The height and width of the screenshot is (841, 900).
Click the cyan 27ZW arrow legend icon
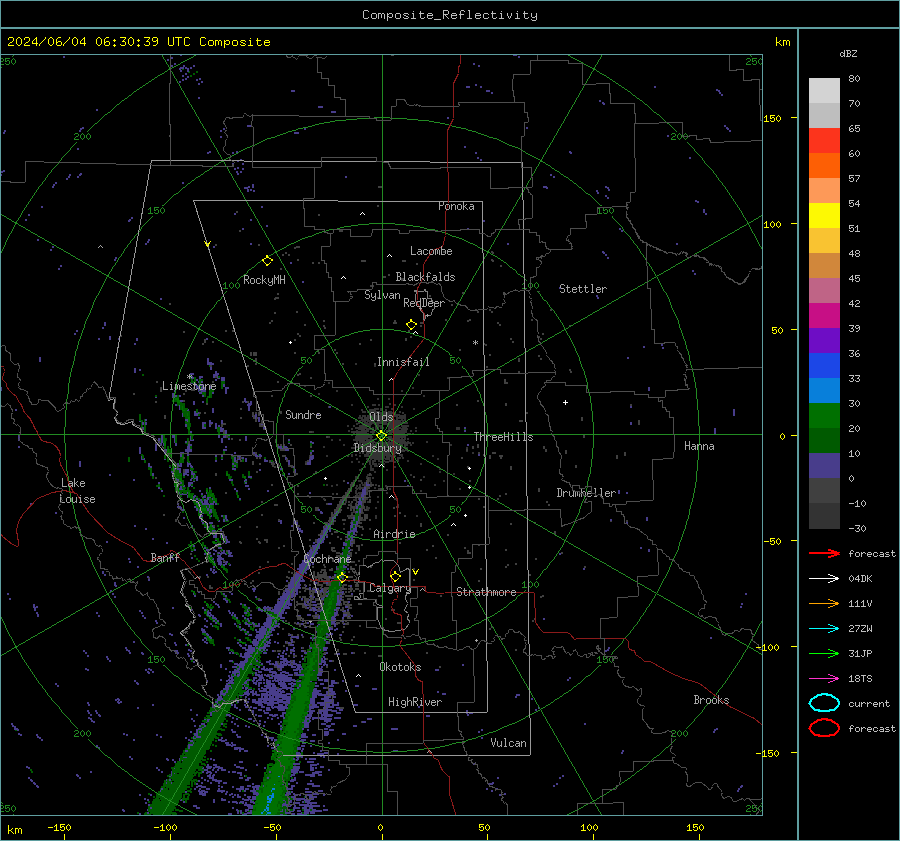pyautogui.click(x=824, y=629)
